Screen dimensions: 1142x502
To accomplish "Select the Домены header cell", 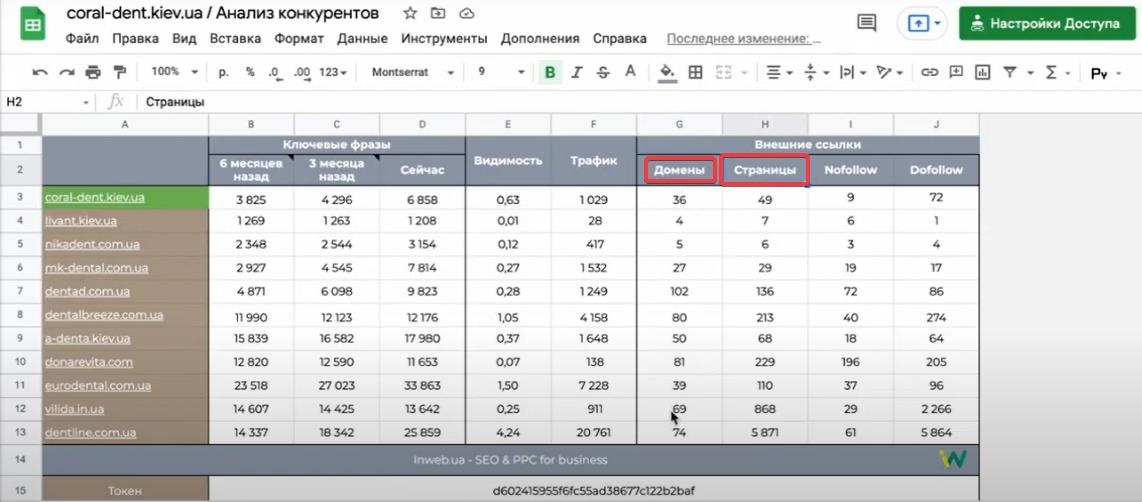I will coord(680,170).
